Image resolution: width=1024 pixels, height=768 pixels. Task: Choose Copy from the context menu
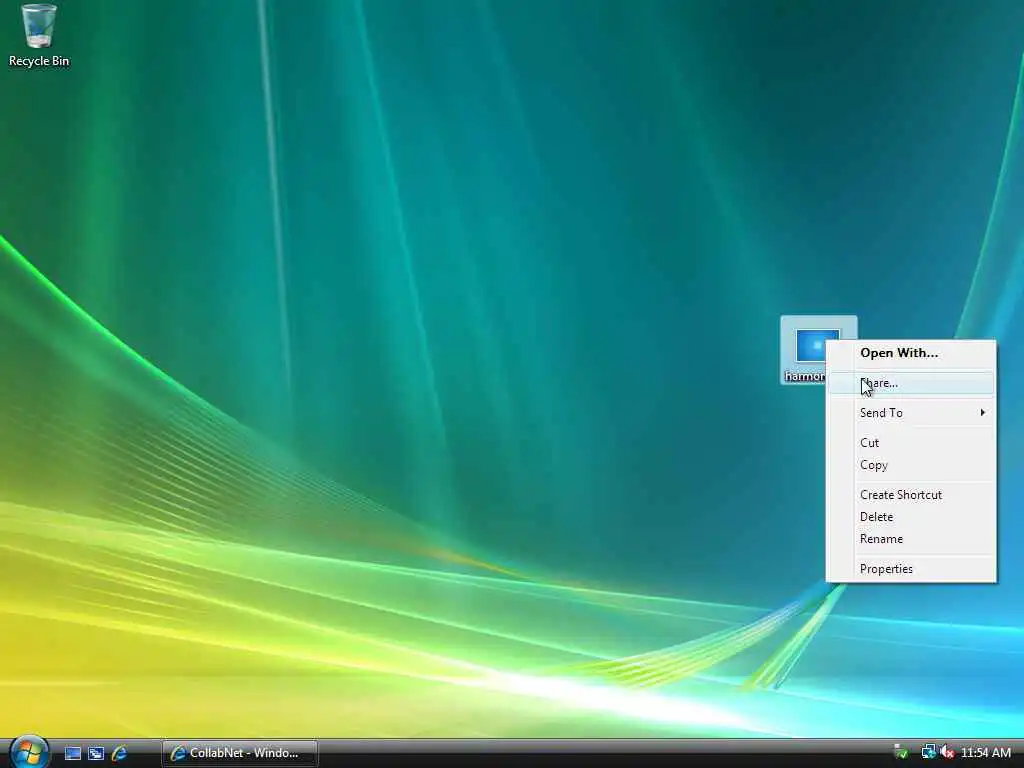912,465
